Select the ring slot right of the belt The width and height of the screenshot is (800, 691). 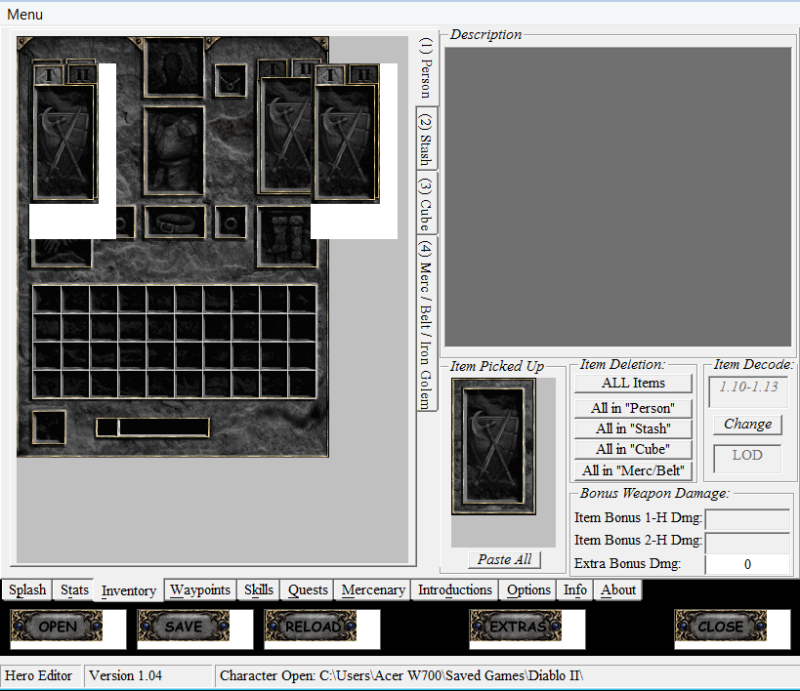pos(231,222)
